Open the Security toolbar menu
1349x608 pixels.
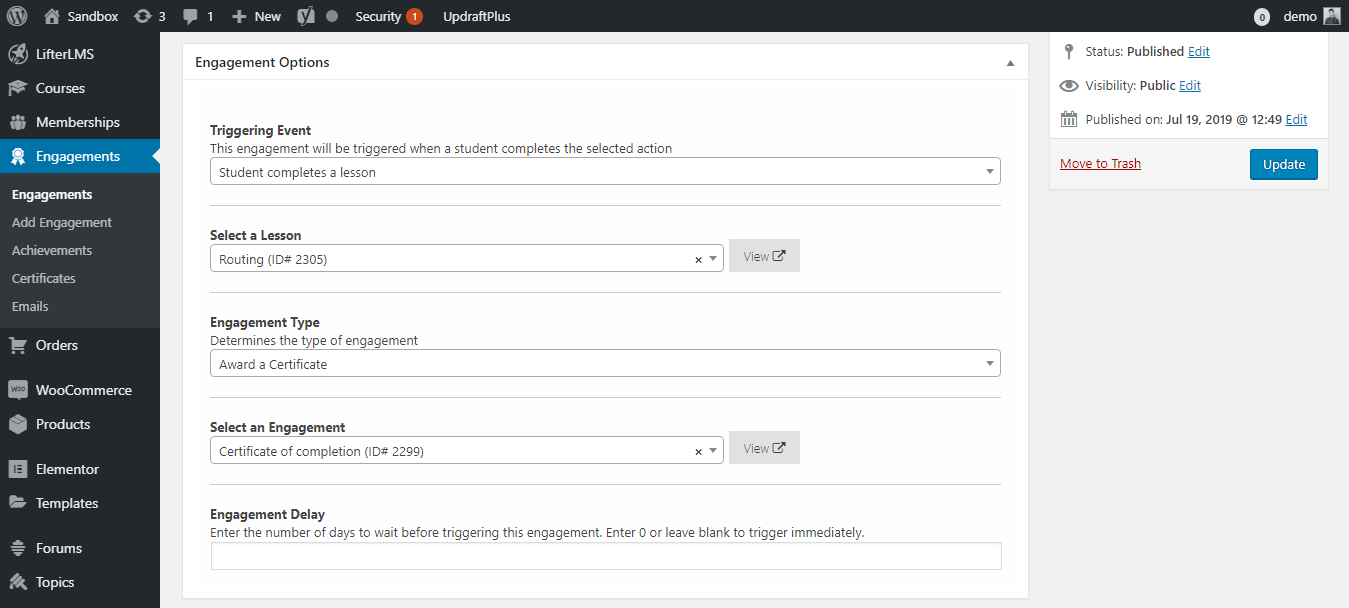[x=388, y=16]
